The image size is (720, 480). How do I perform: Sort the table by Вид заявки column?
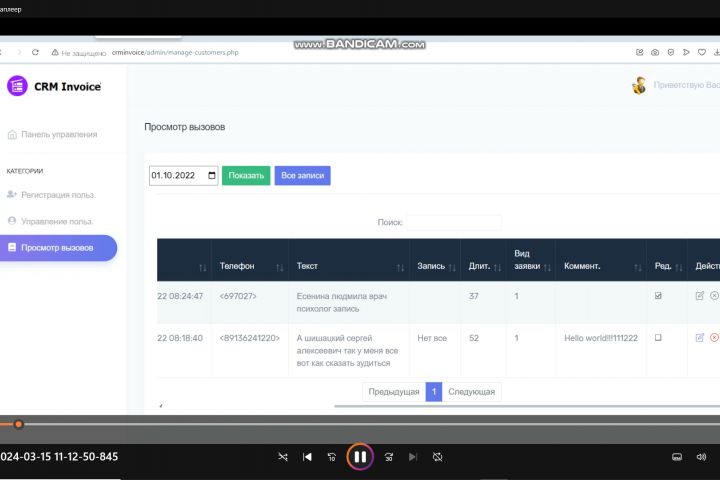point(531,260)
